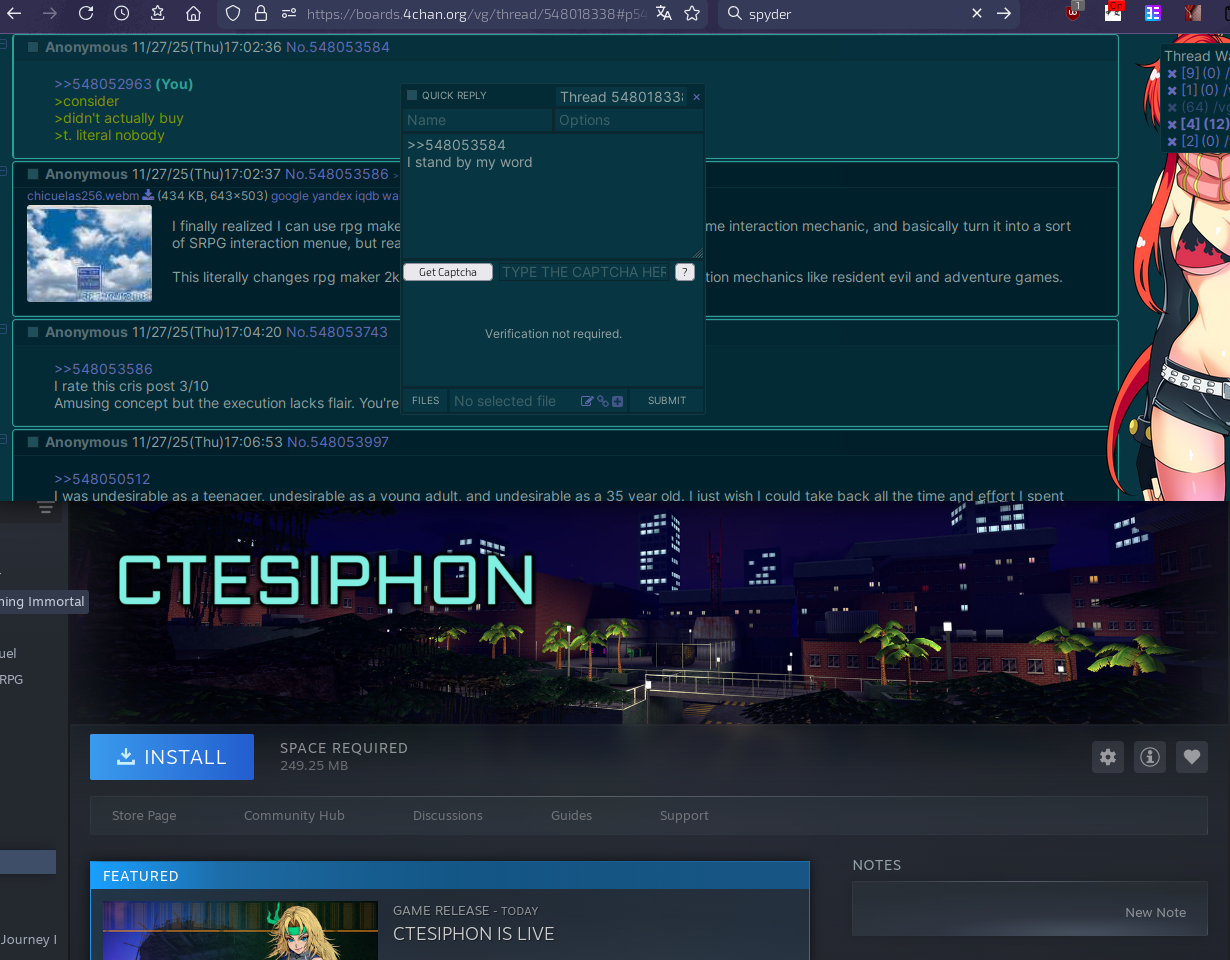Screen dimensions: 1230x960
Task: Open quoted post >>548053586 link
Action: [103, 369]
